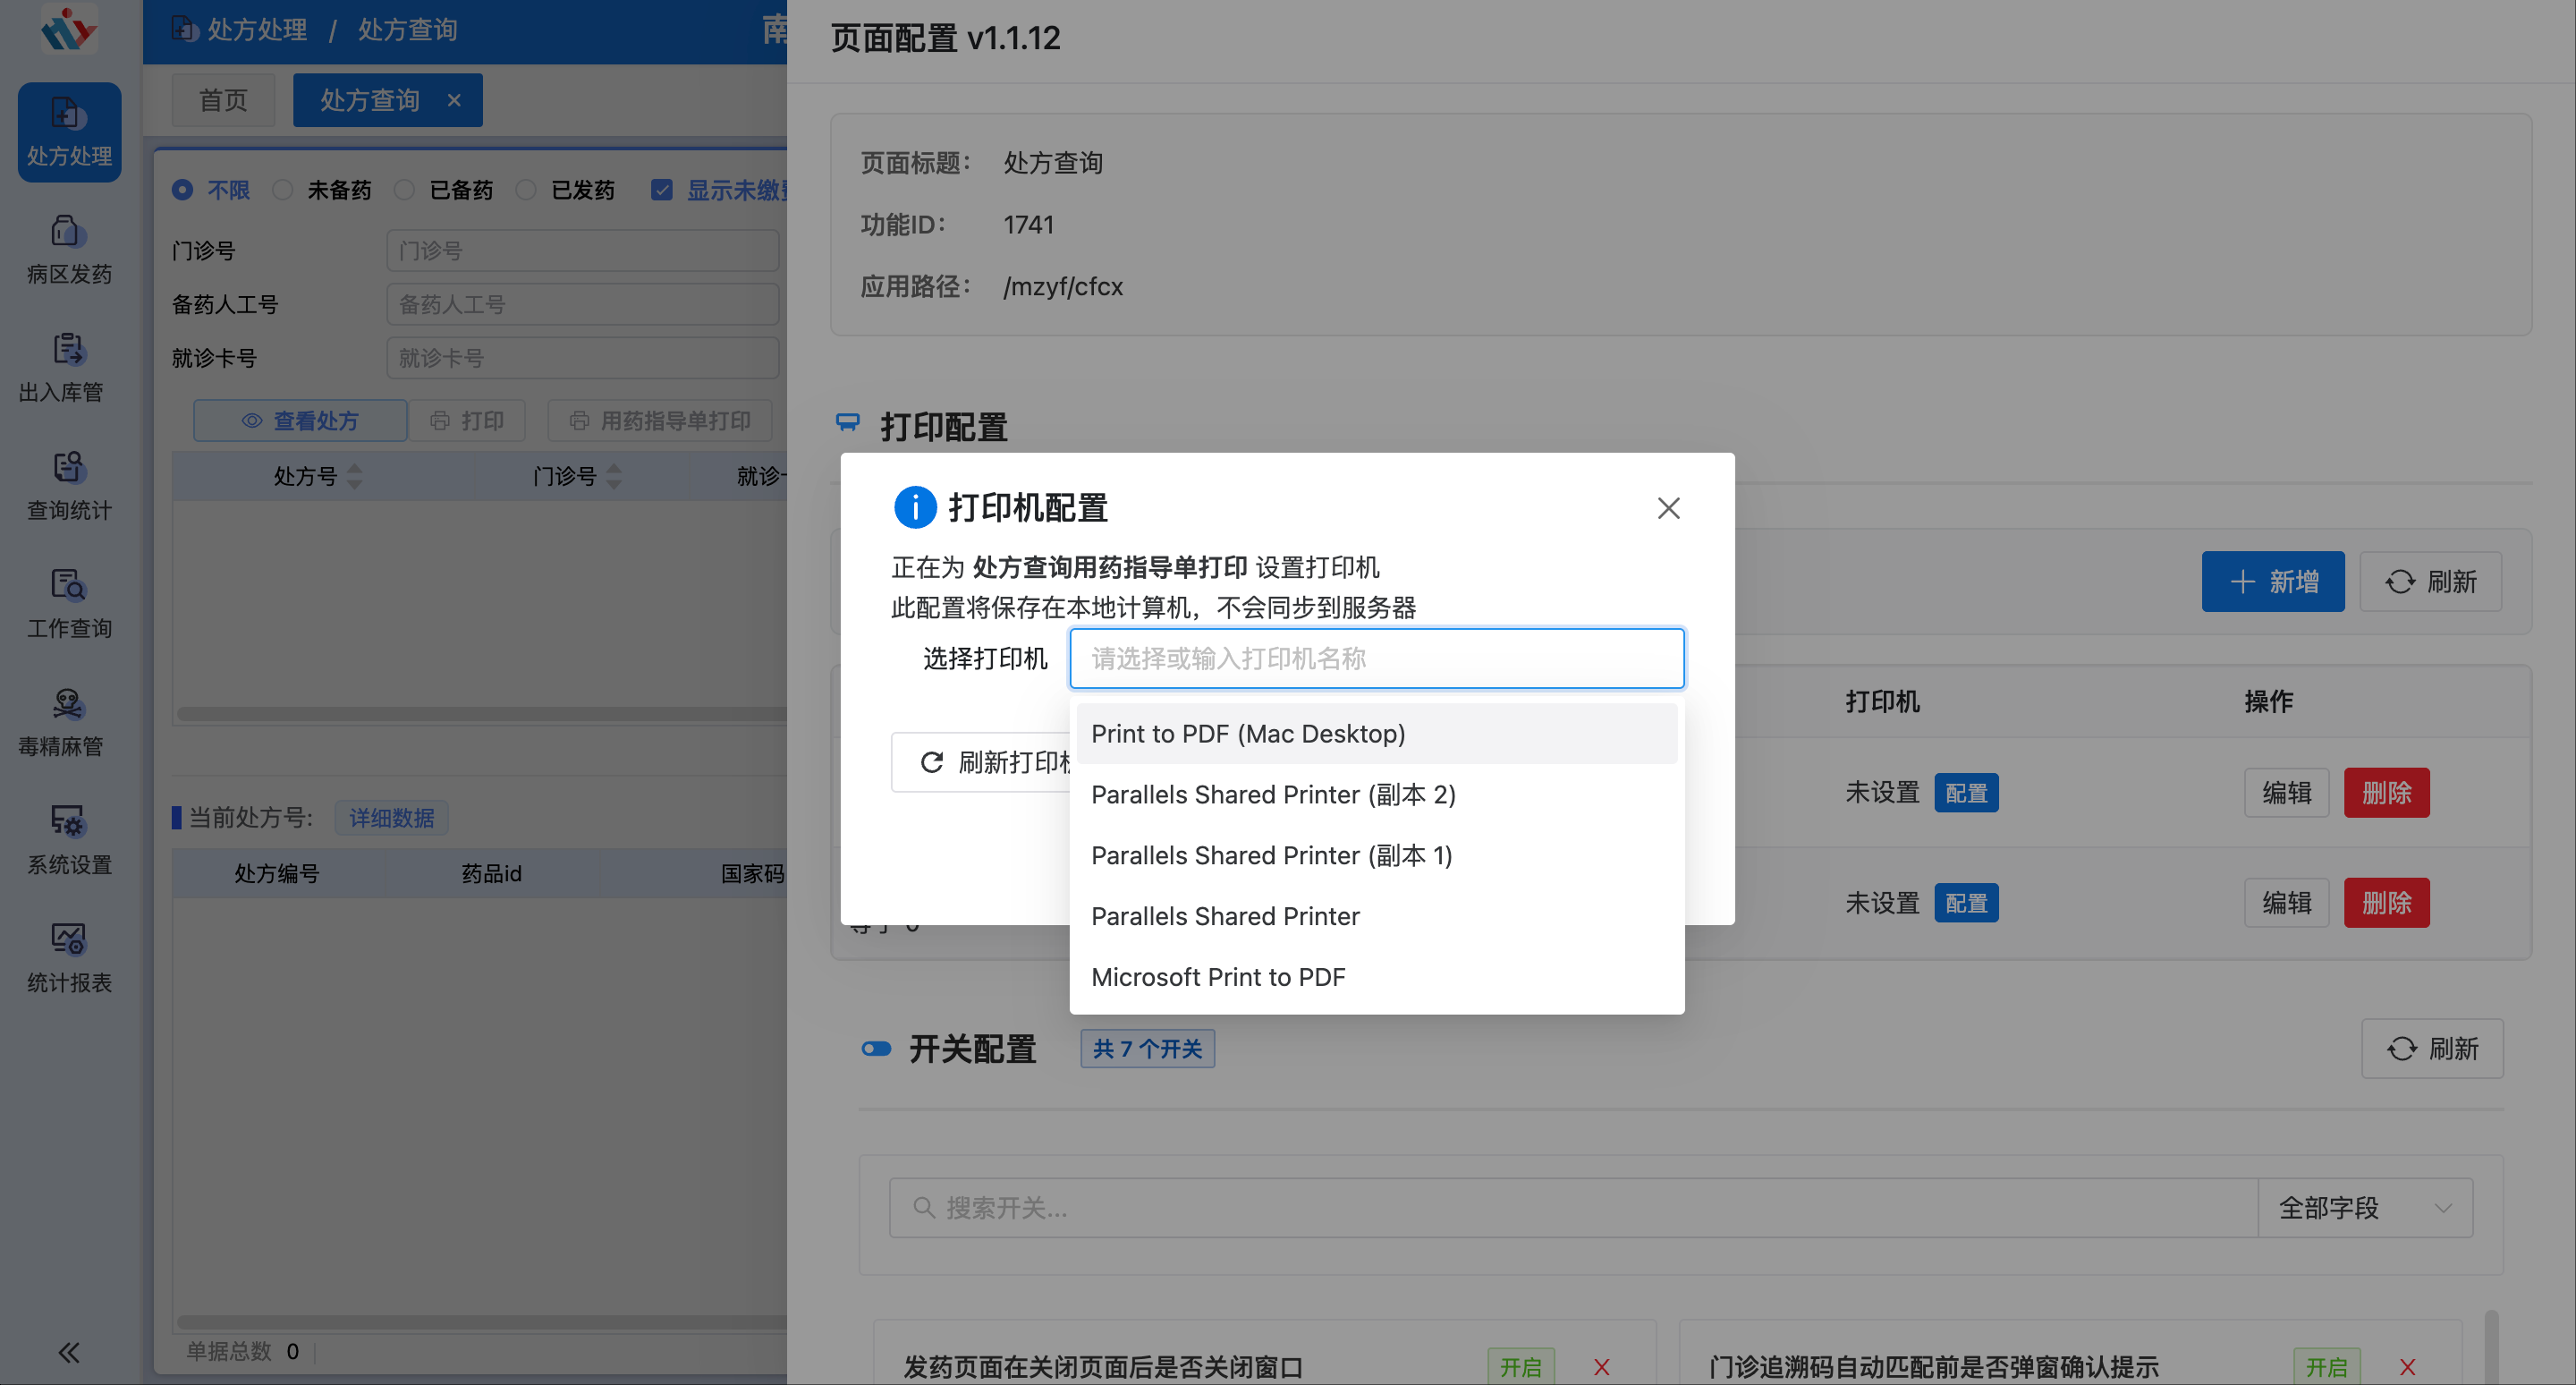The height and width of the screenshot is (1385, 2576).
Task: Open the 全部字段 field filter dropdown
Action: (2365, 1207)
